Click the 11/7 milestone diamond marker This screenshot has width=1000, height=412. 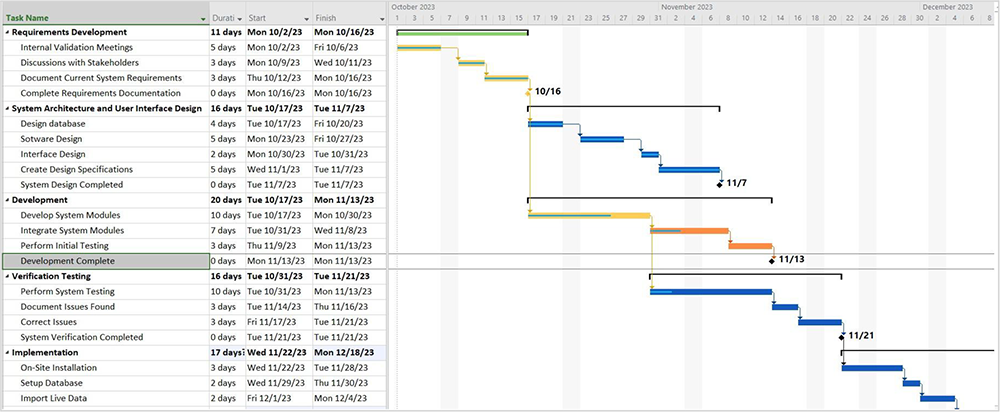[x=720, y=183]
